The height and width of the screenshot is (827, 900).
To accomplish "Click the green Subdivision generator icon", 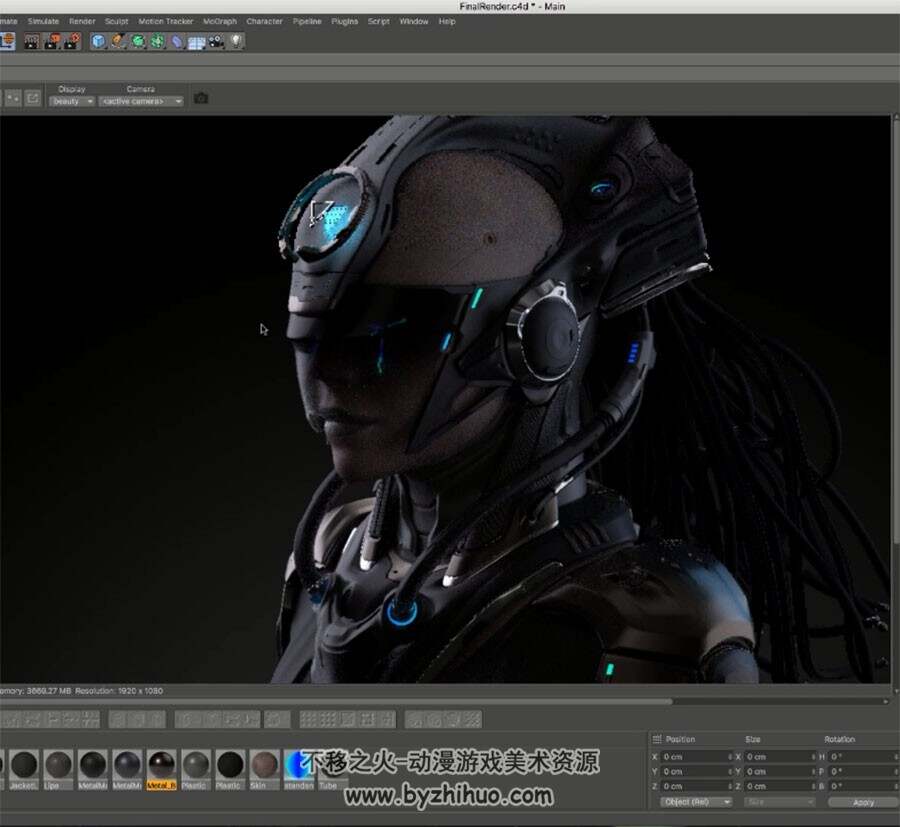I will (138, 41).
